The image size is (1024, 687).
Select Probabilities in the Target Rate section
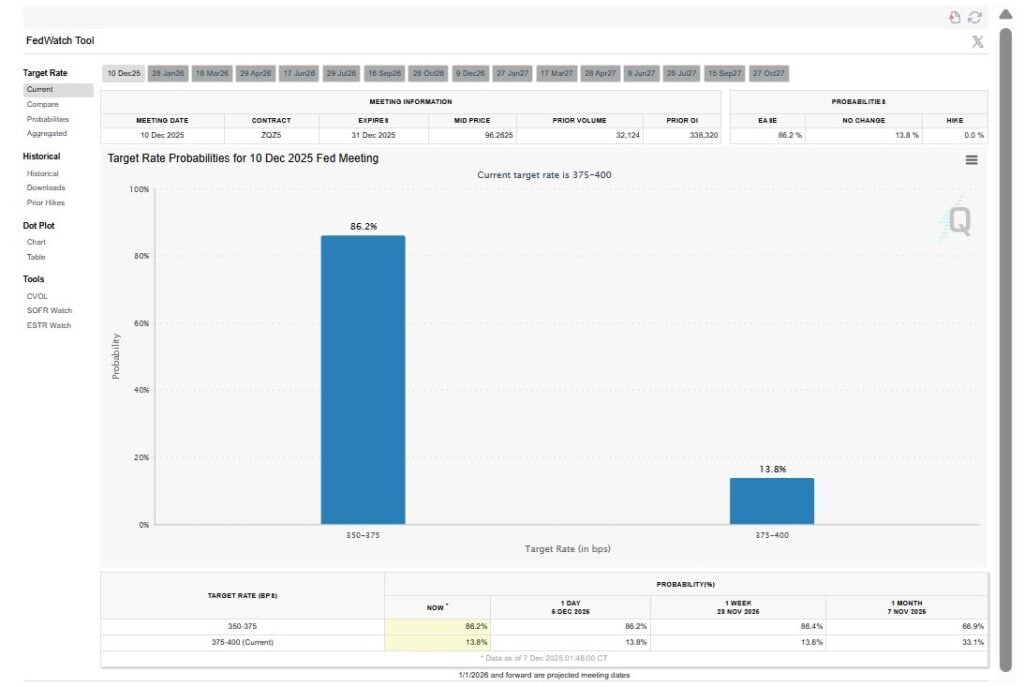click(48, 119)
